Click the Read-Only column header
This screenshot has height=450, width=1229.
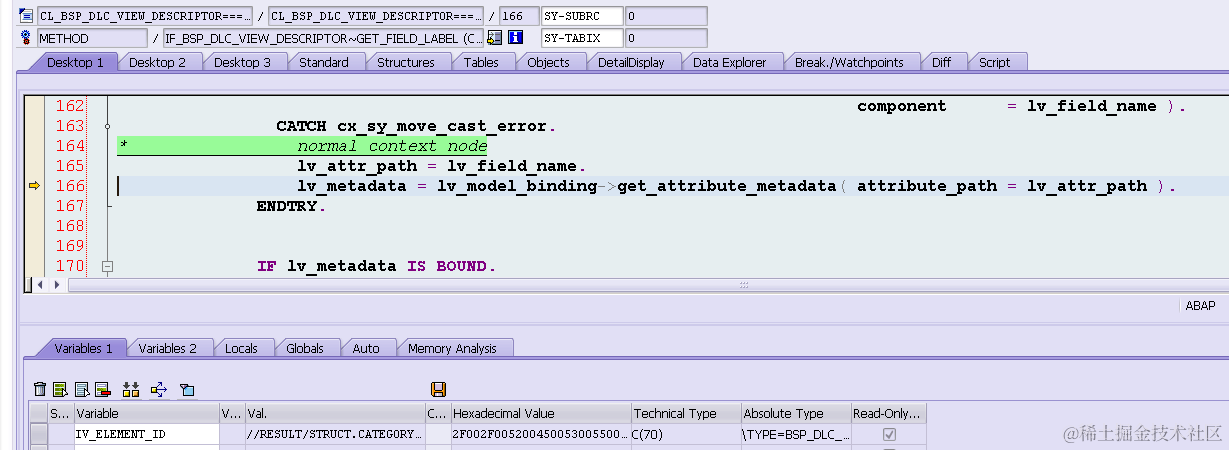tap(889, 413)
